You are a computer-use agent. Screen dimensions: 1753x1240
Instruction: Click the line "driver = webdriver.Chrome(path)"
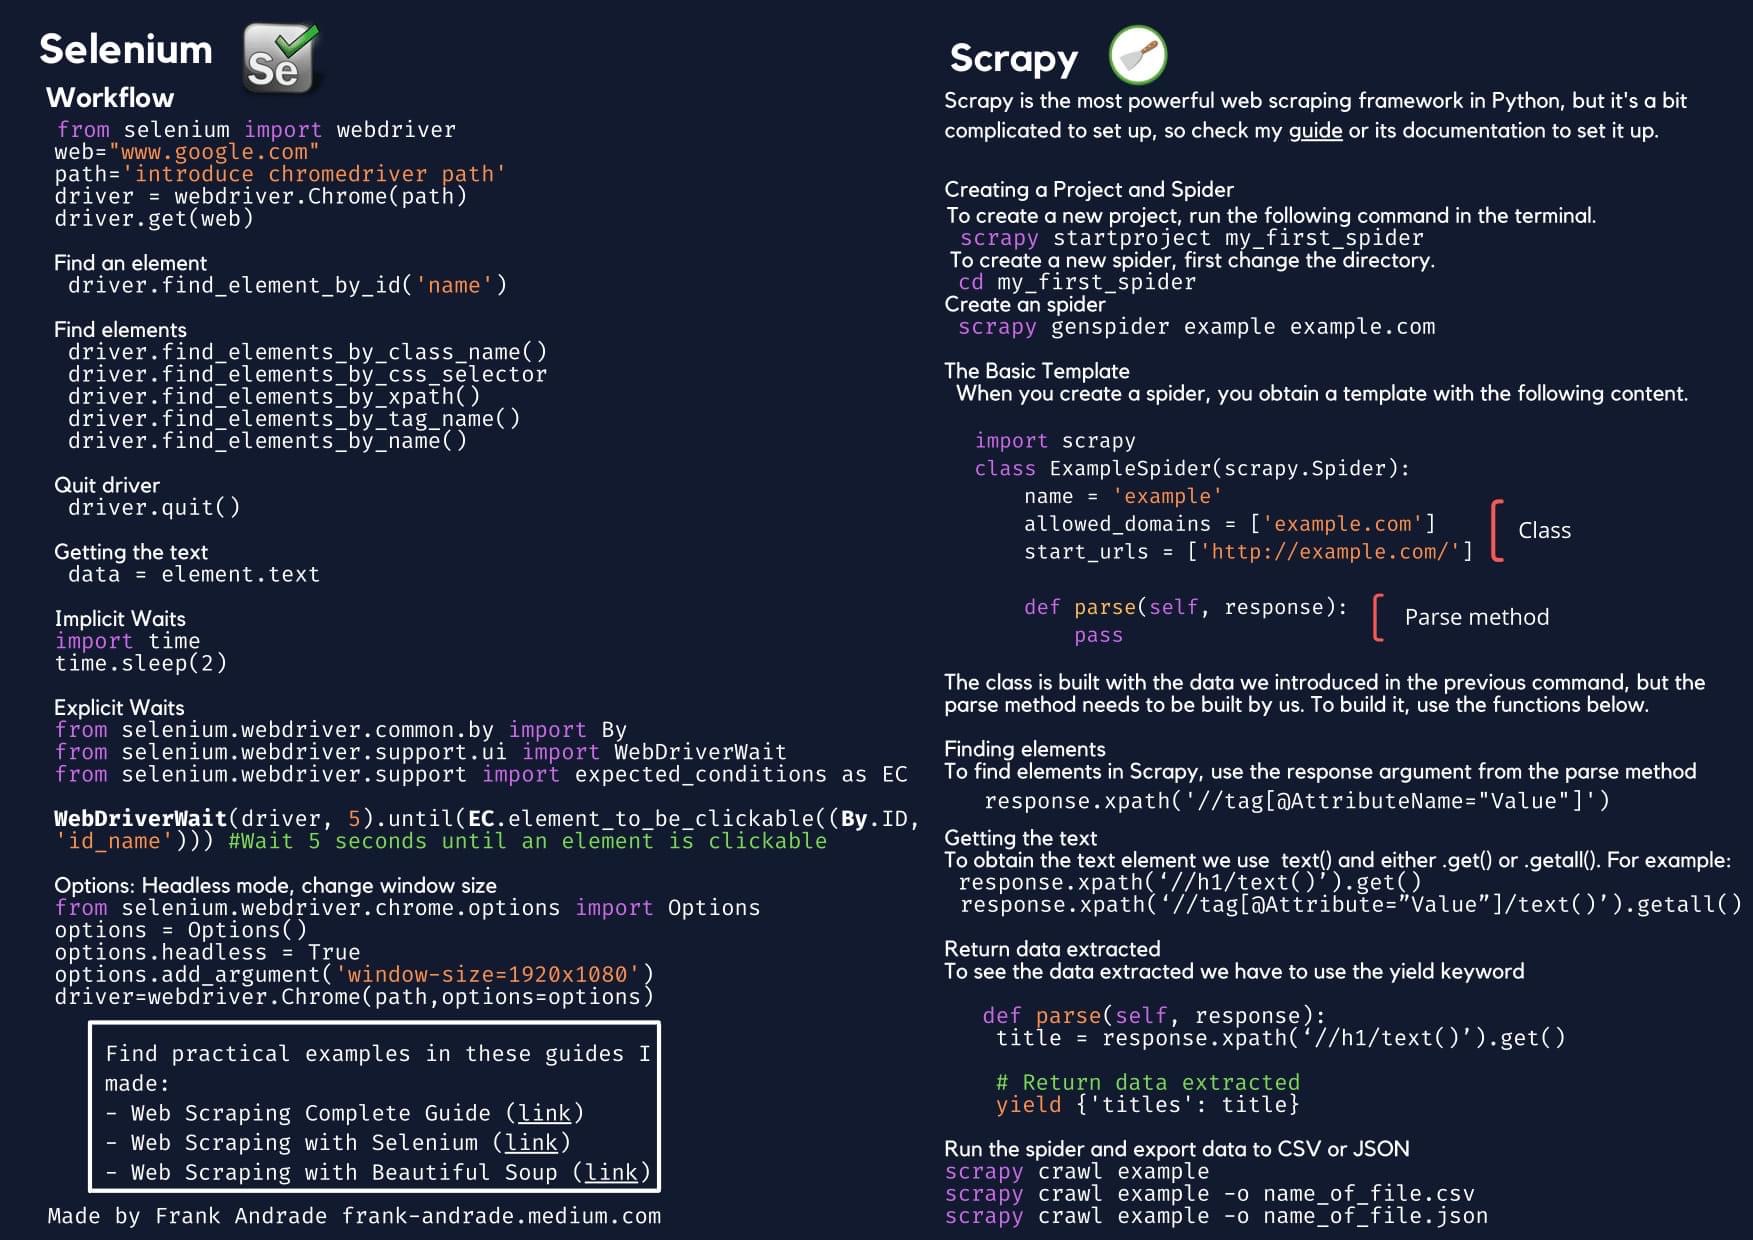point(261,196)
